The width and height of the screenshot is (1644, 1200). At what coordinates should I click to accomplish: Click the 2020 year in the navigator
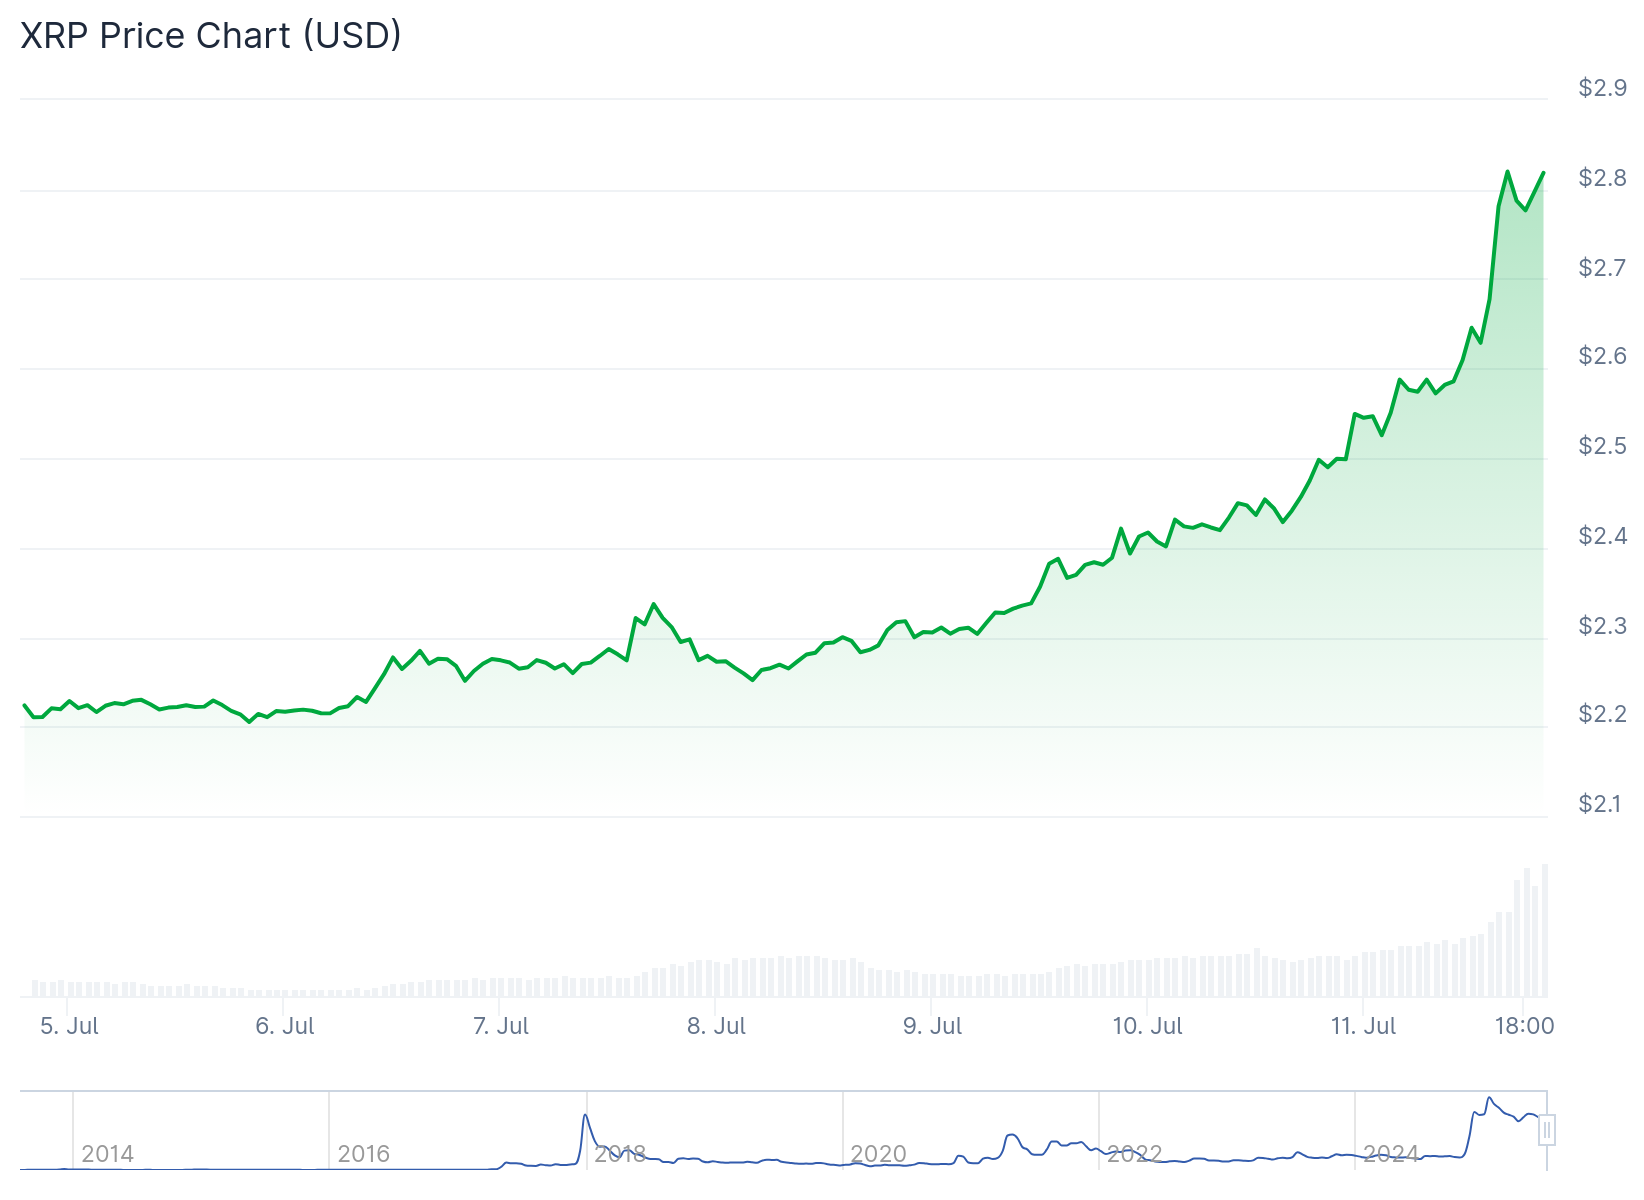pos(878,1154)
